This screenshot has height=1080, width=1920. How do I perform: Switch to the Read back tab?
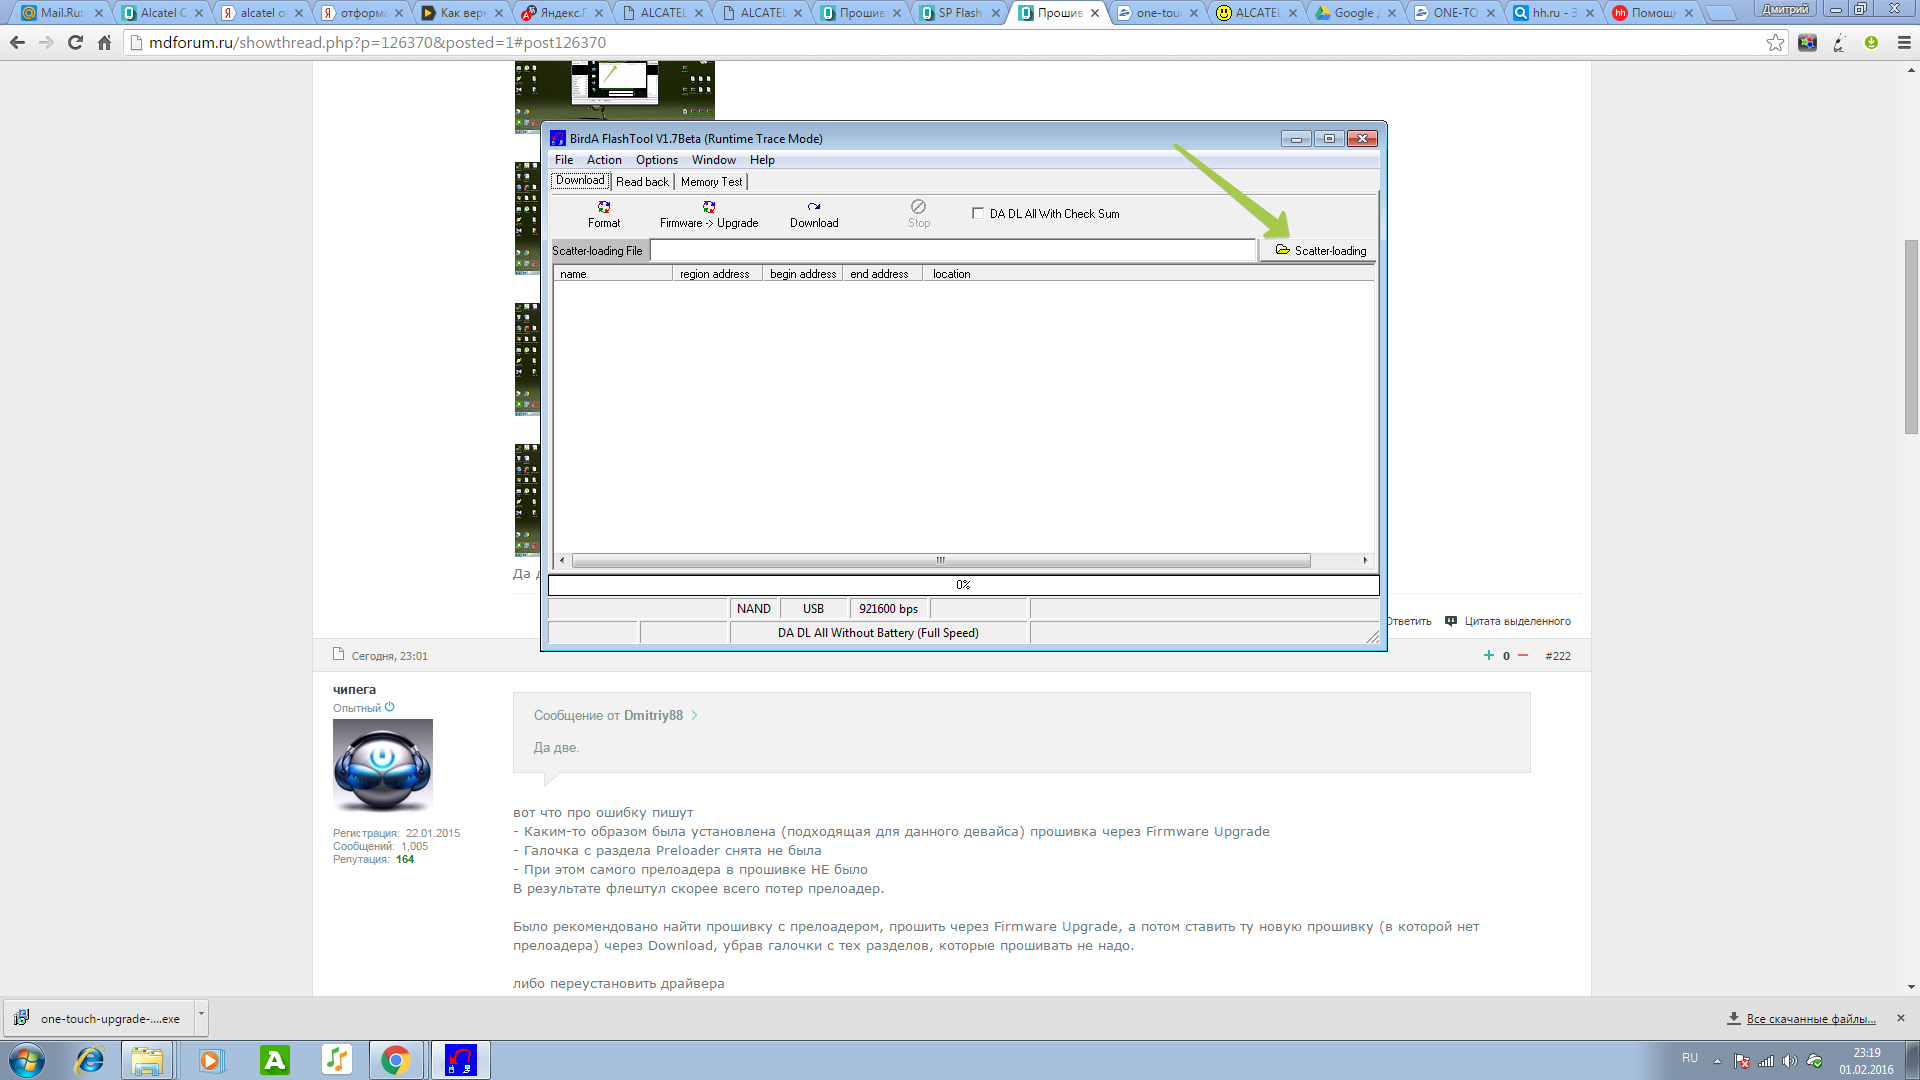click(x=642, y=182)
